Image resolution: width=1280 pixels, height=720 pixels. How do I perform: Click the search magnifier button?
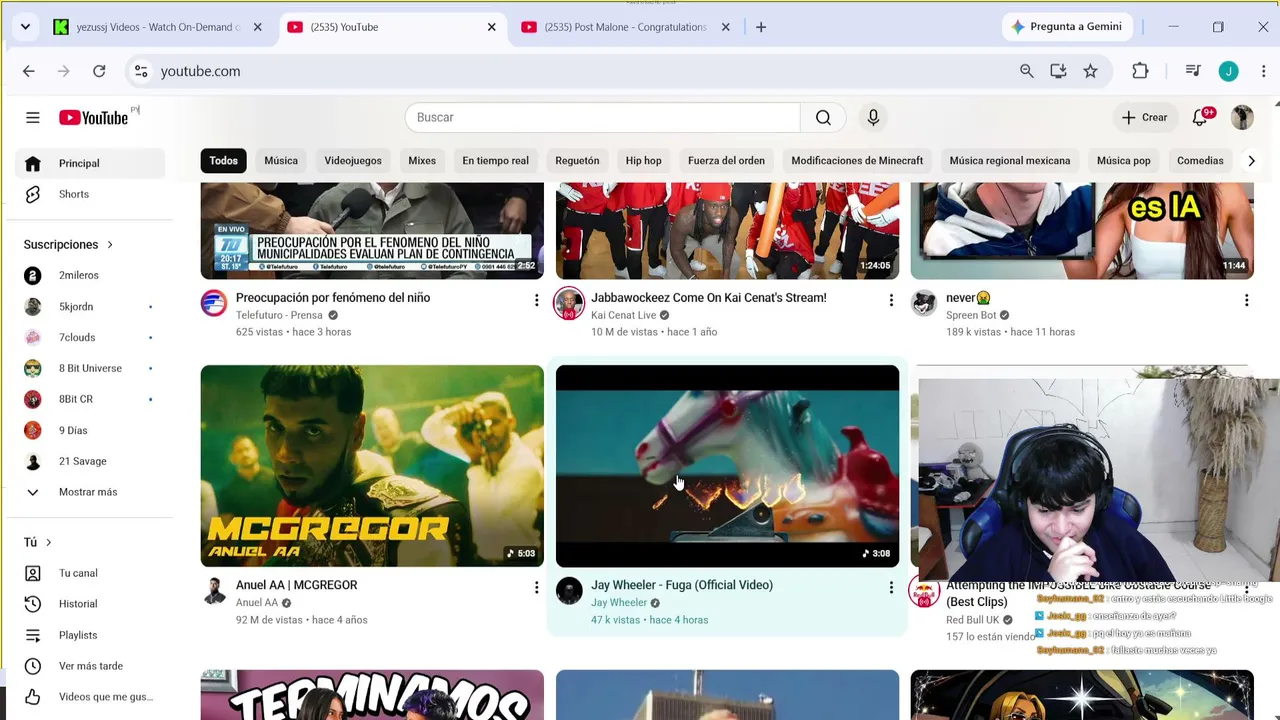(823, 118)
